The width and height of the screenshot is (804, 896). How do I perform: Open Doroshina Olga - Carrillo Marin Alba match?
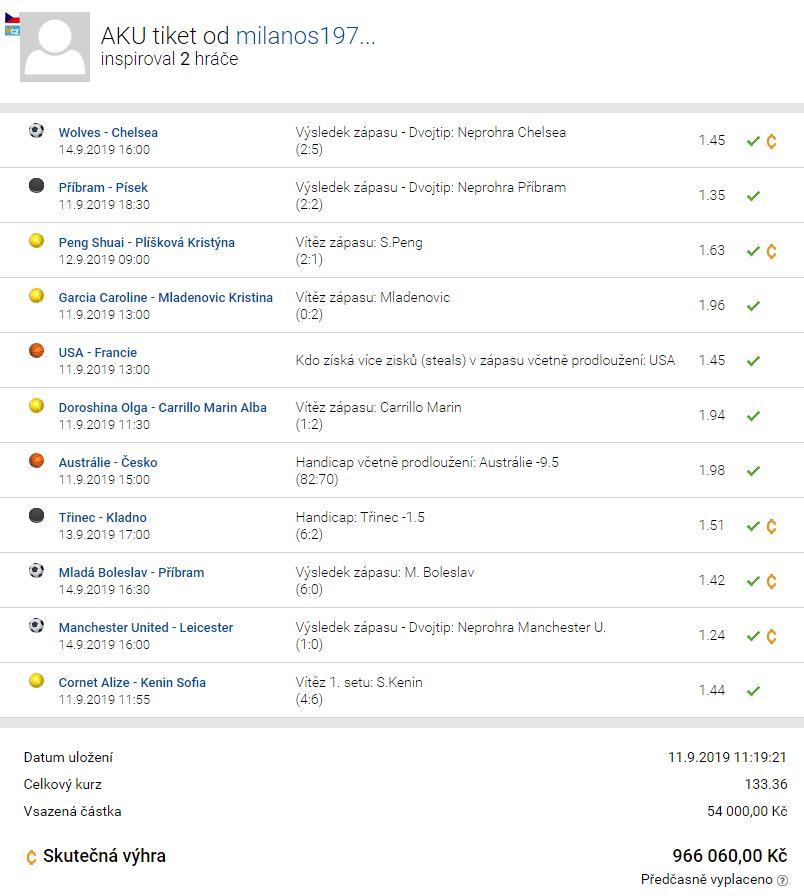(163, 407)
